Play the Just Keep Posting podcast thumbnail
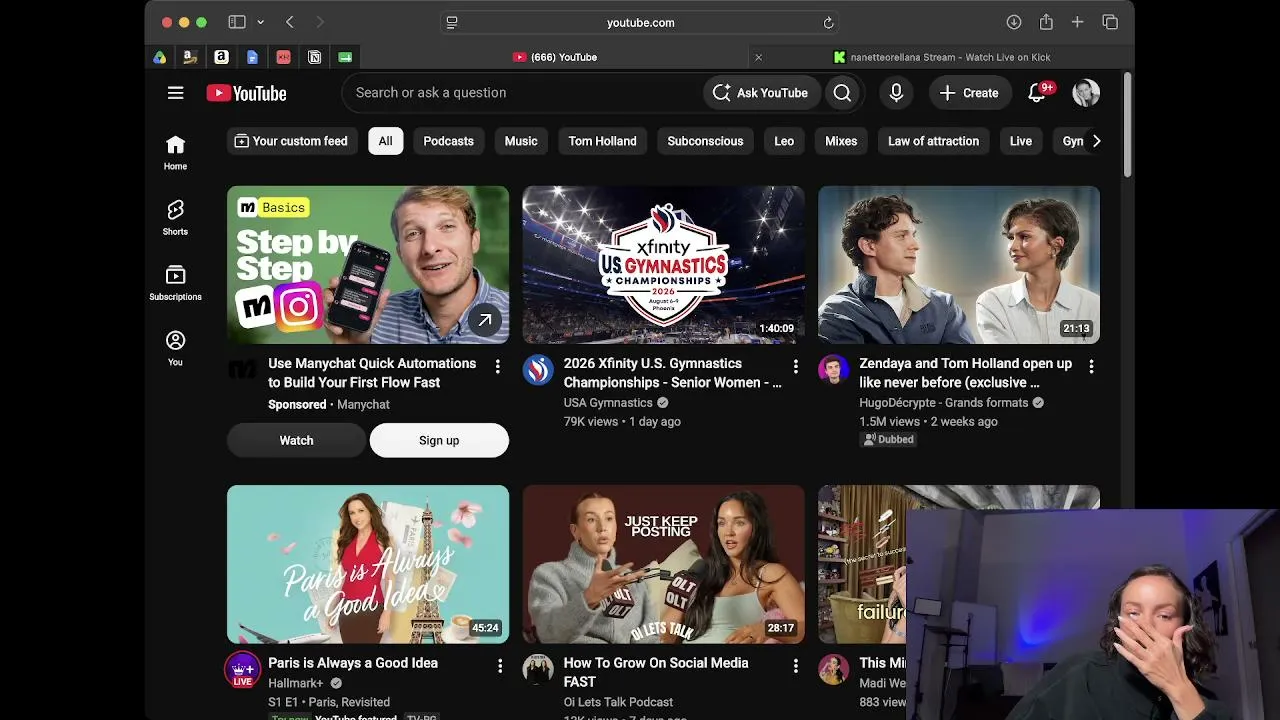The height and width of the screenshot is (720, 1280). [663, 564]
